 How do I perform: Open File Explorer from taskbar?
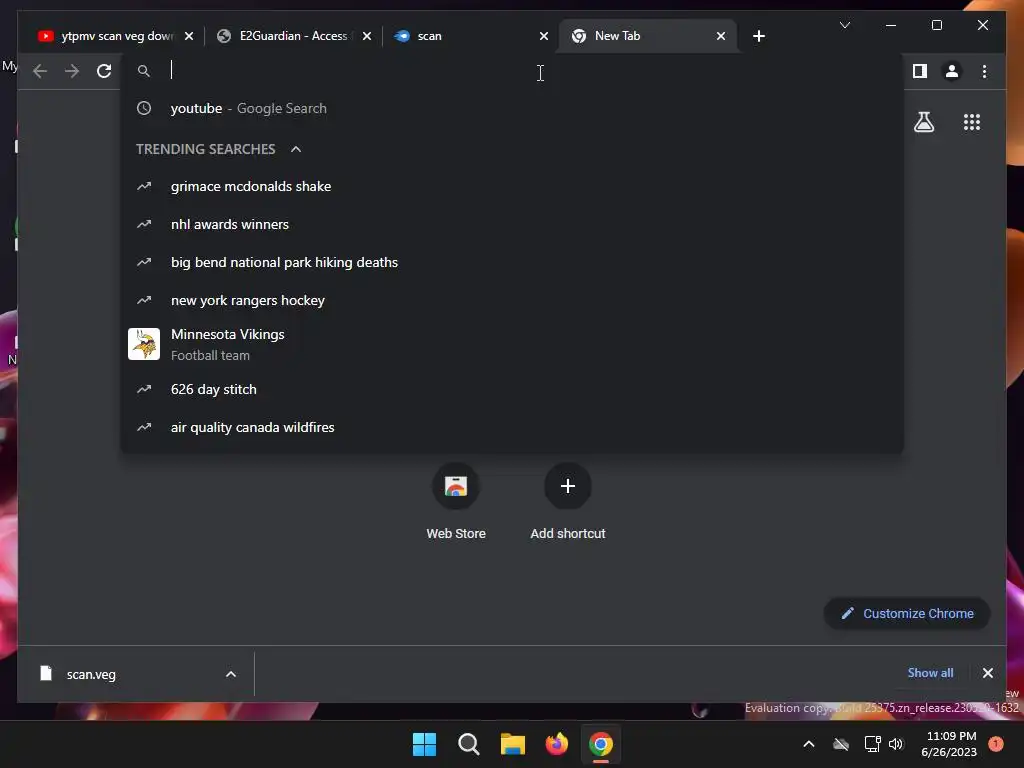pyautogui.click(x=513, y=744)
